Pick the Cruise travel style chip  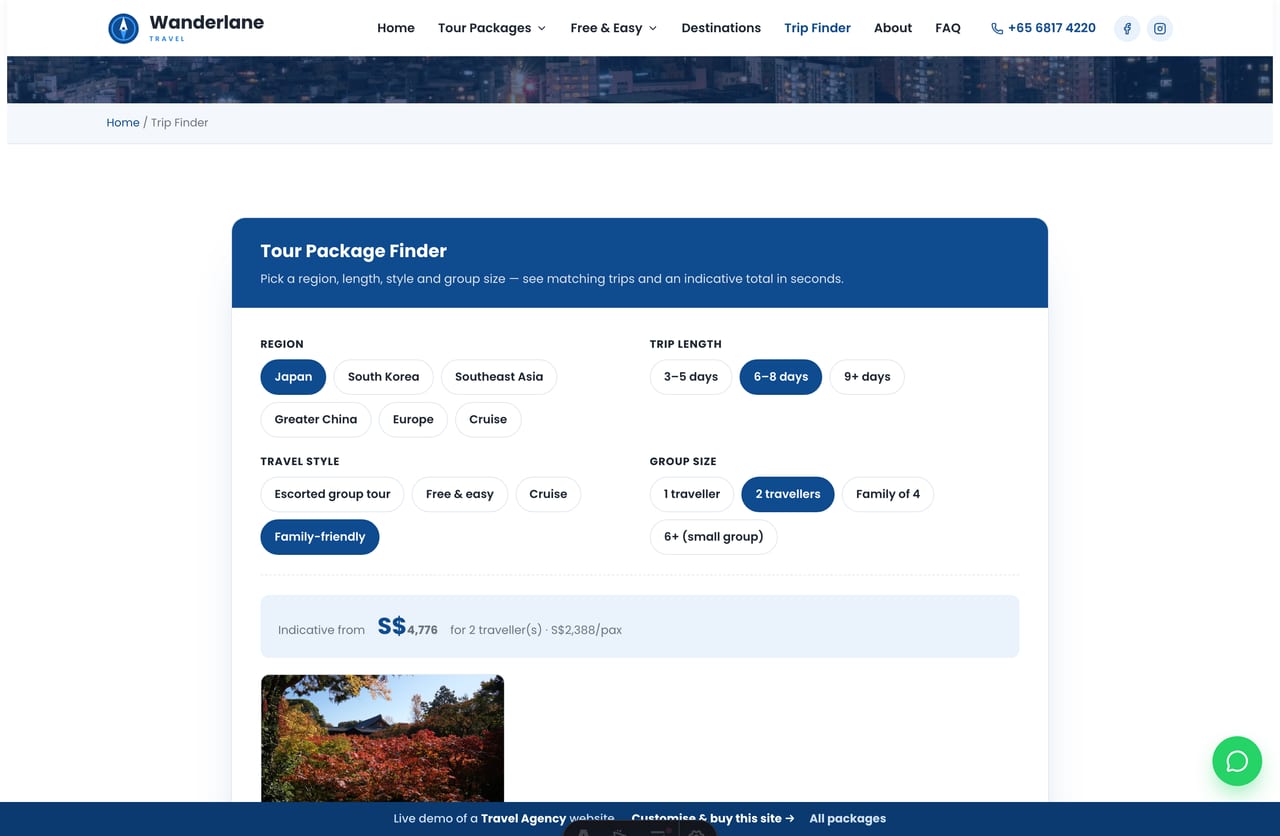pyautogui.click(x=548, y=494)
